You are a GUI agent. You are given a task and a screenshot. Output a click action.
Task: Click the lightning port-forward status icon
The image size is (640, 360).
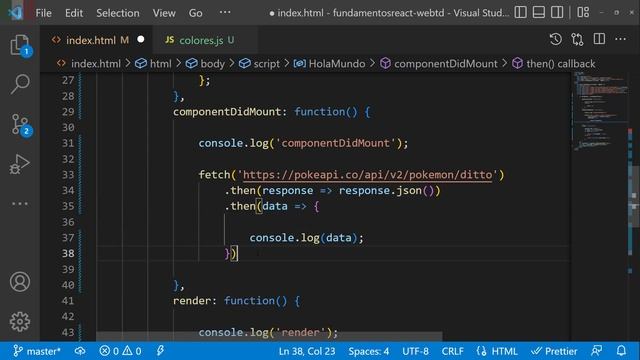pyautogui.click(x=160, y=351)
